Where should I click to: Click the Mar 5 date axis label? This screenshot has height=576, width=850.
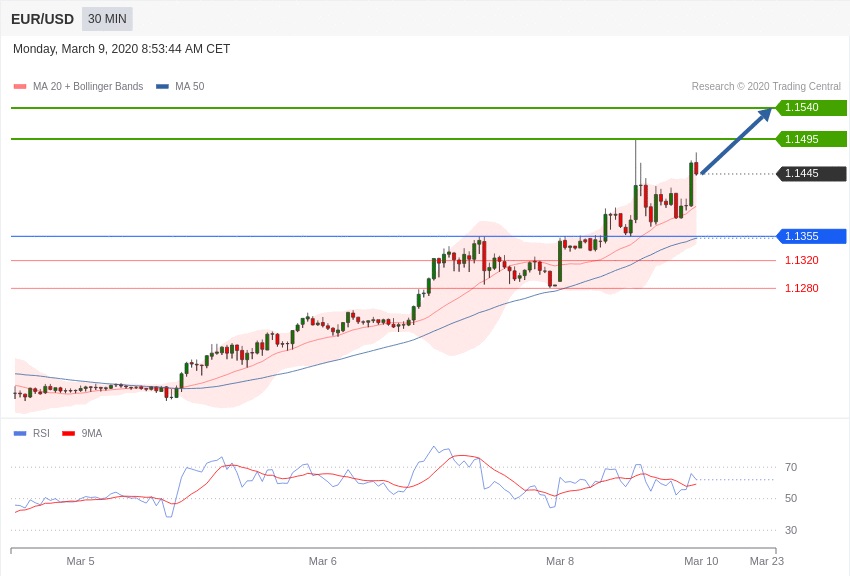coord(80,561)
